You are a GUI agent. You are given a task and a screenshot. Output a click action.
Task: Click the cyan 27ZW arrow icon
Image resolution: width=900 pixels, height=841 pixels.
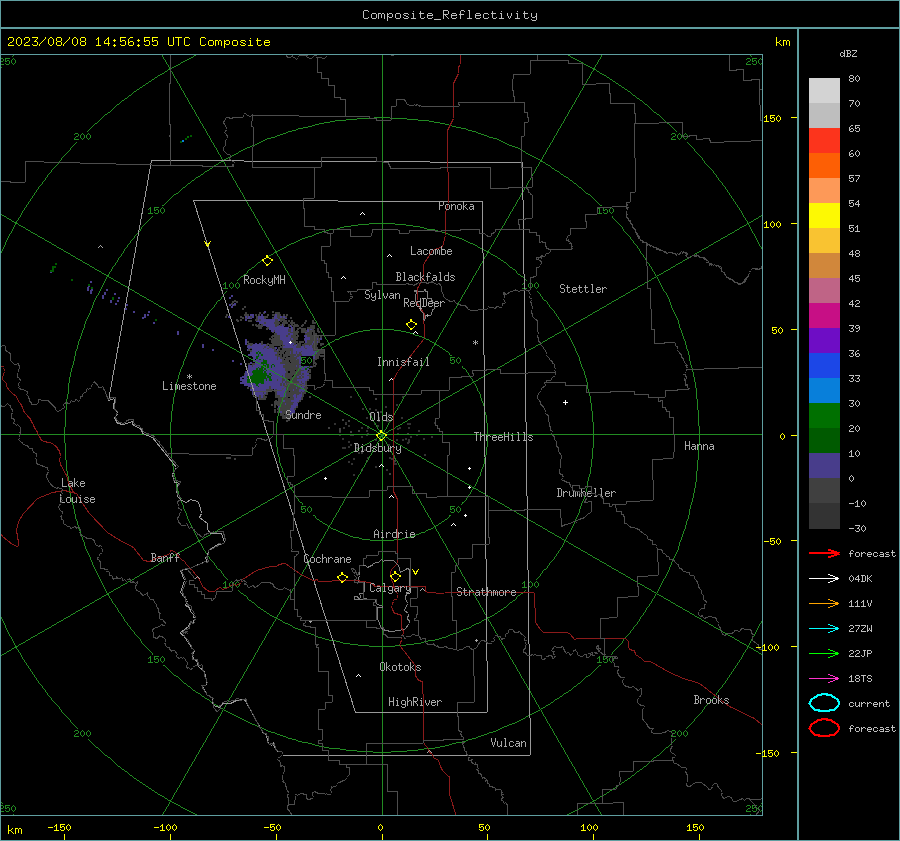824,629
